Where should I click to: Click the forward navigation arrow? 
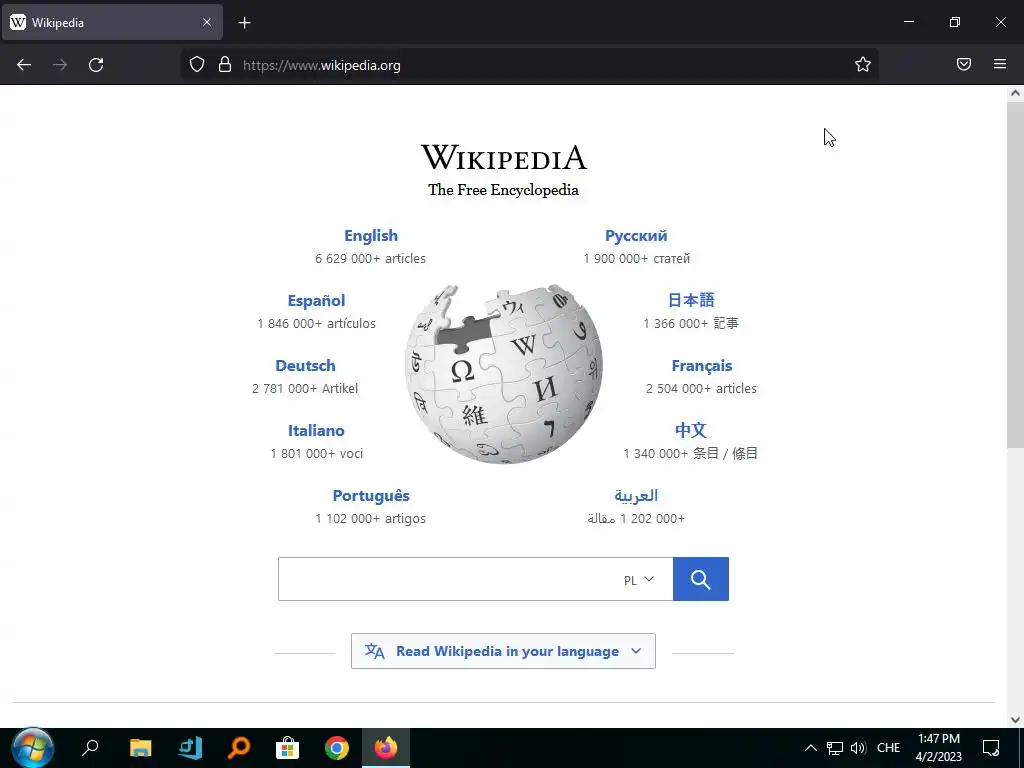pyautogui.click(x=60, y=65)
